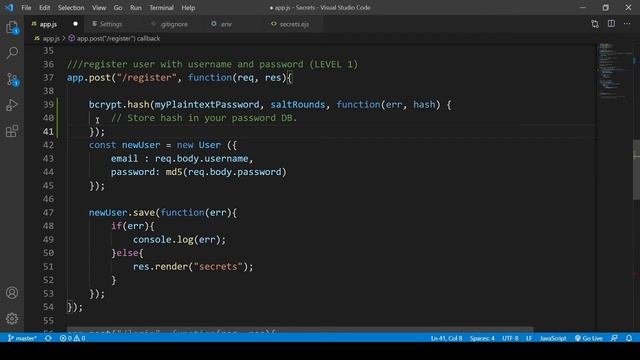Image resolution: width=640 pixels, height=360 pixels.
Task: Click the feedback icon in the status bar
Action: pyautogui.click(x=614, y=338)
